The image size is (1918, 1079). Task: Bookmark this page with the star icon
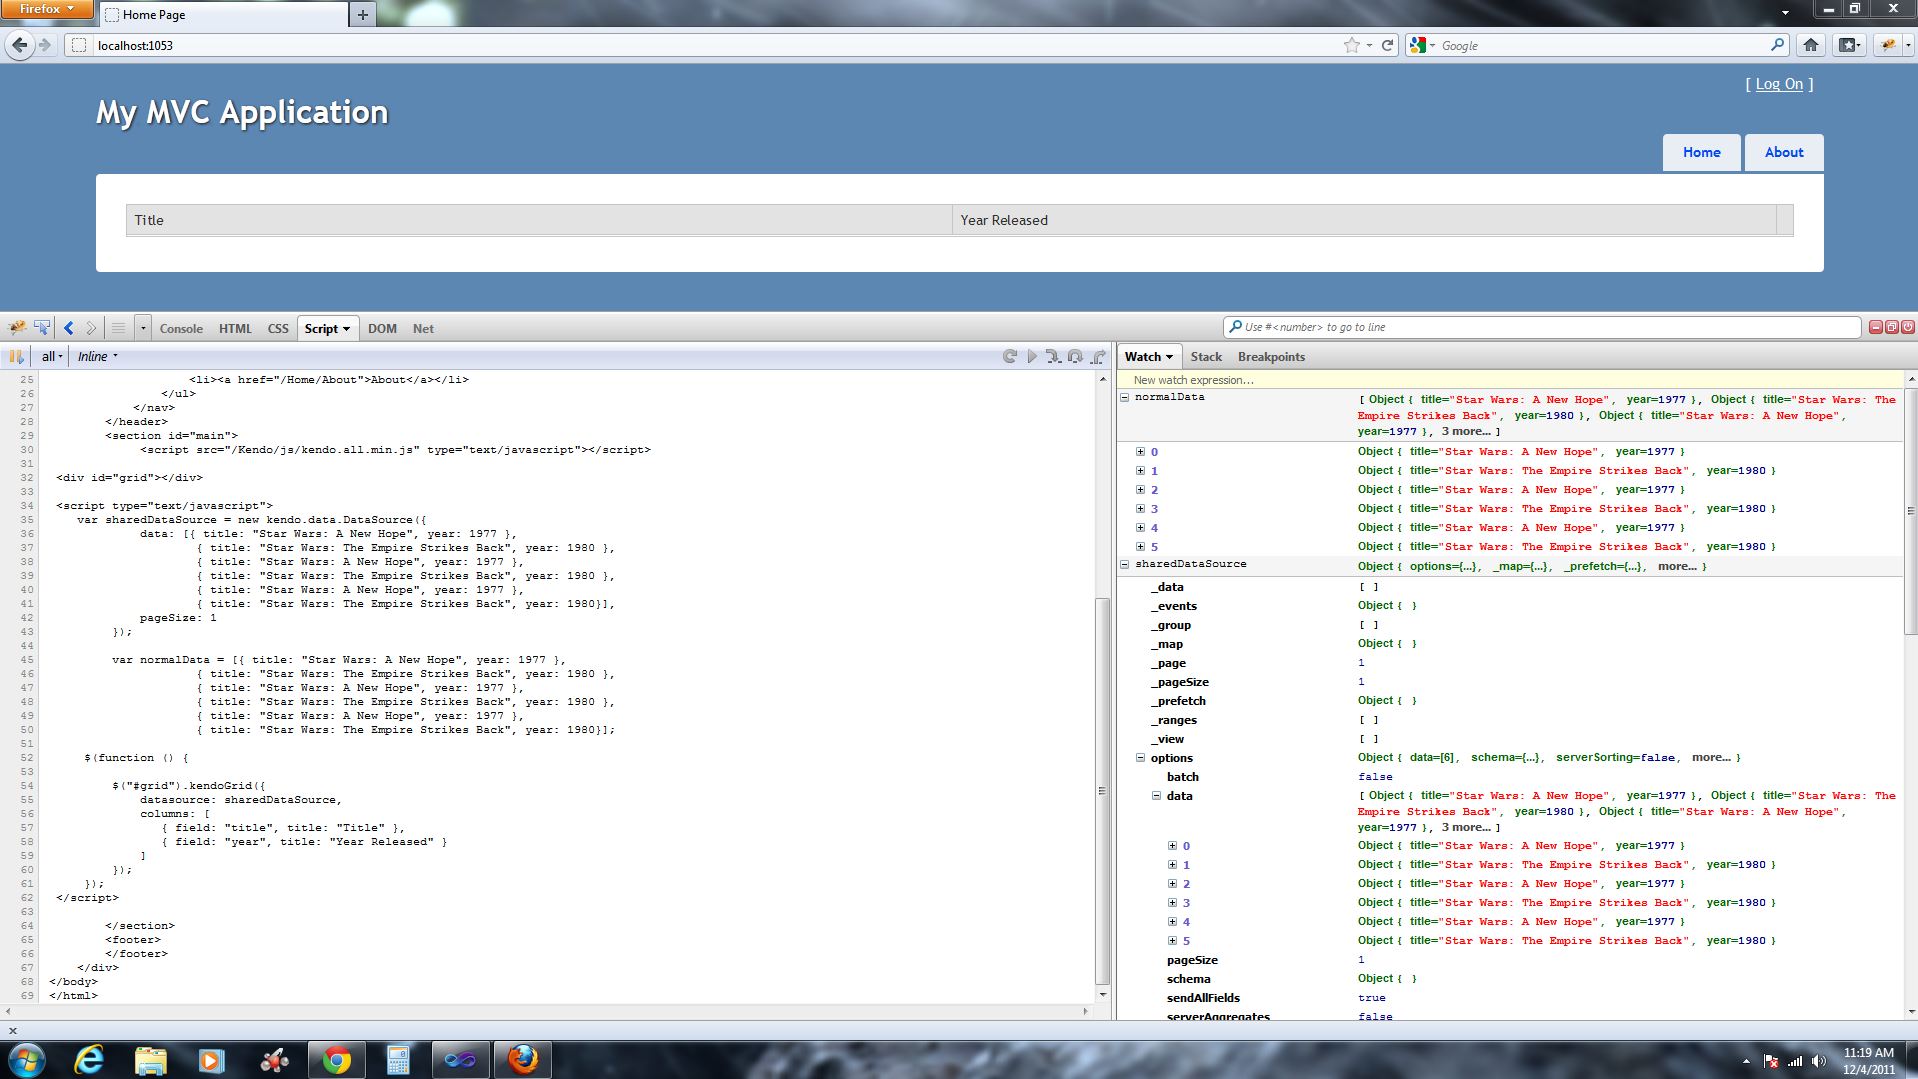pos(1351,45)
